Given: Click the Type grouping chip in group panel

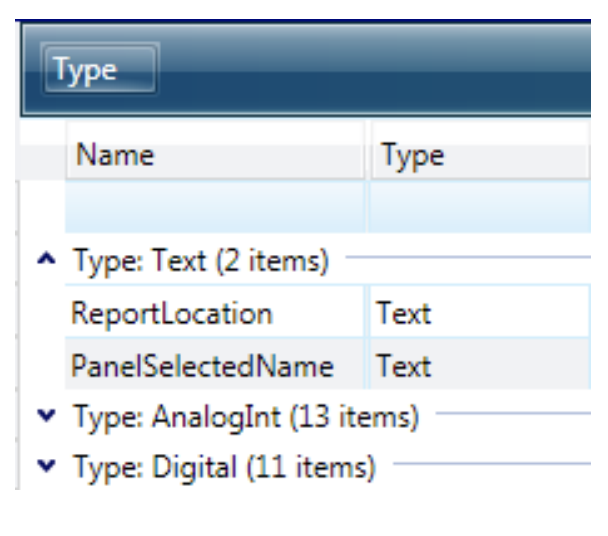Looking at the screenshot, I should (x=98, y=69).
